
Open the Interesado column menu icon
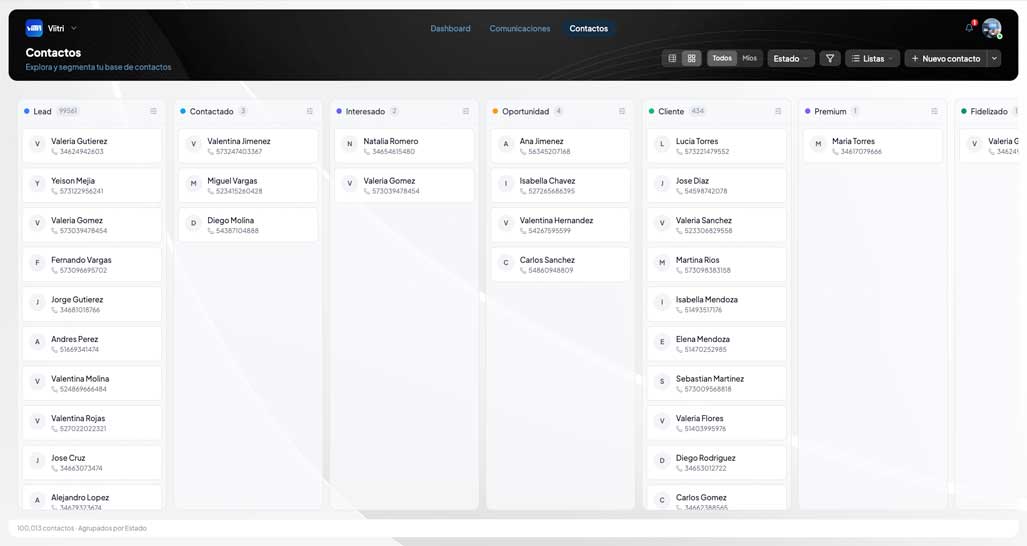point(466,111)
